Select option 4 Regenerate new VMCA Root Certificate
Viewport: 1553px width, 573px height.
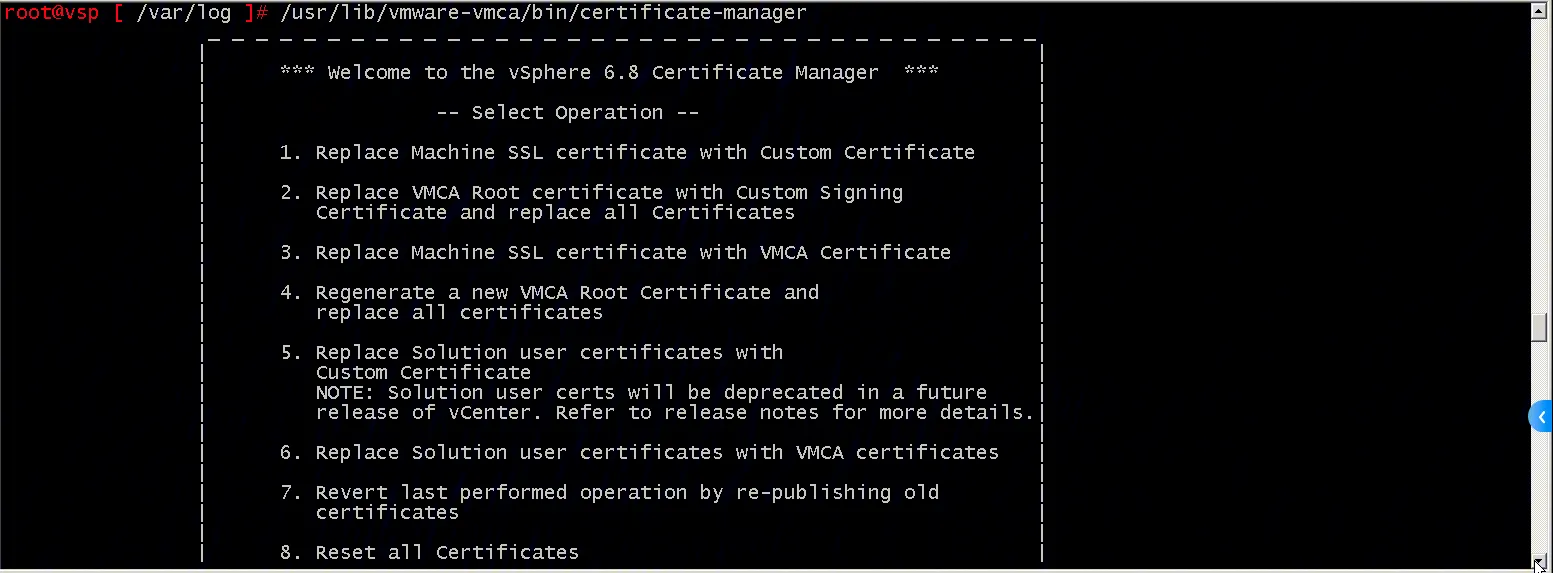(549, 292)
